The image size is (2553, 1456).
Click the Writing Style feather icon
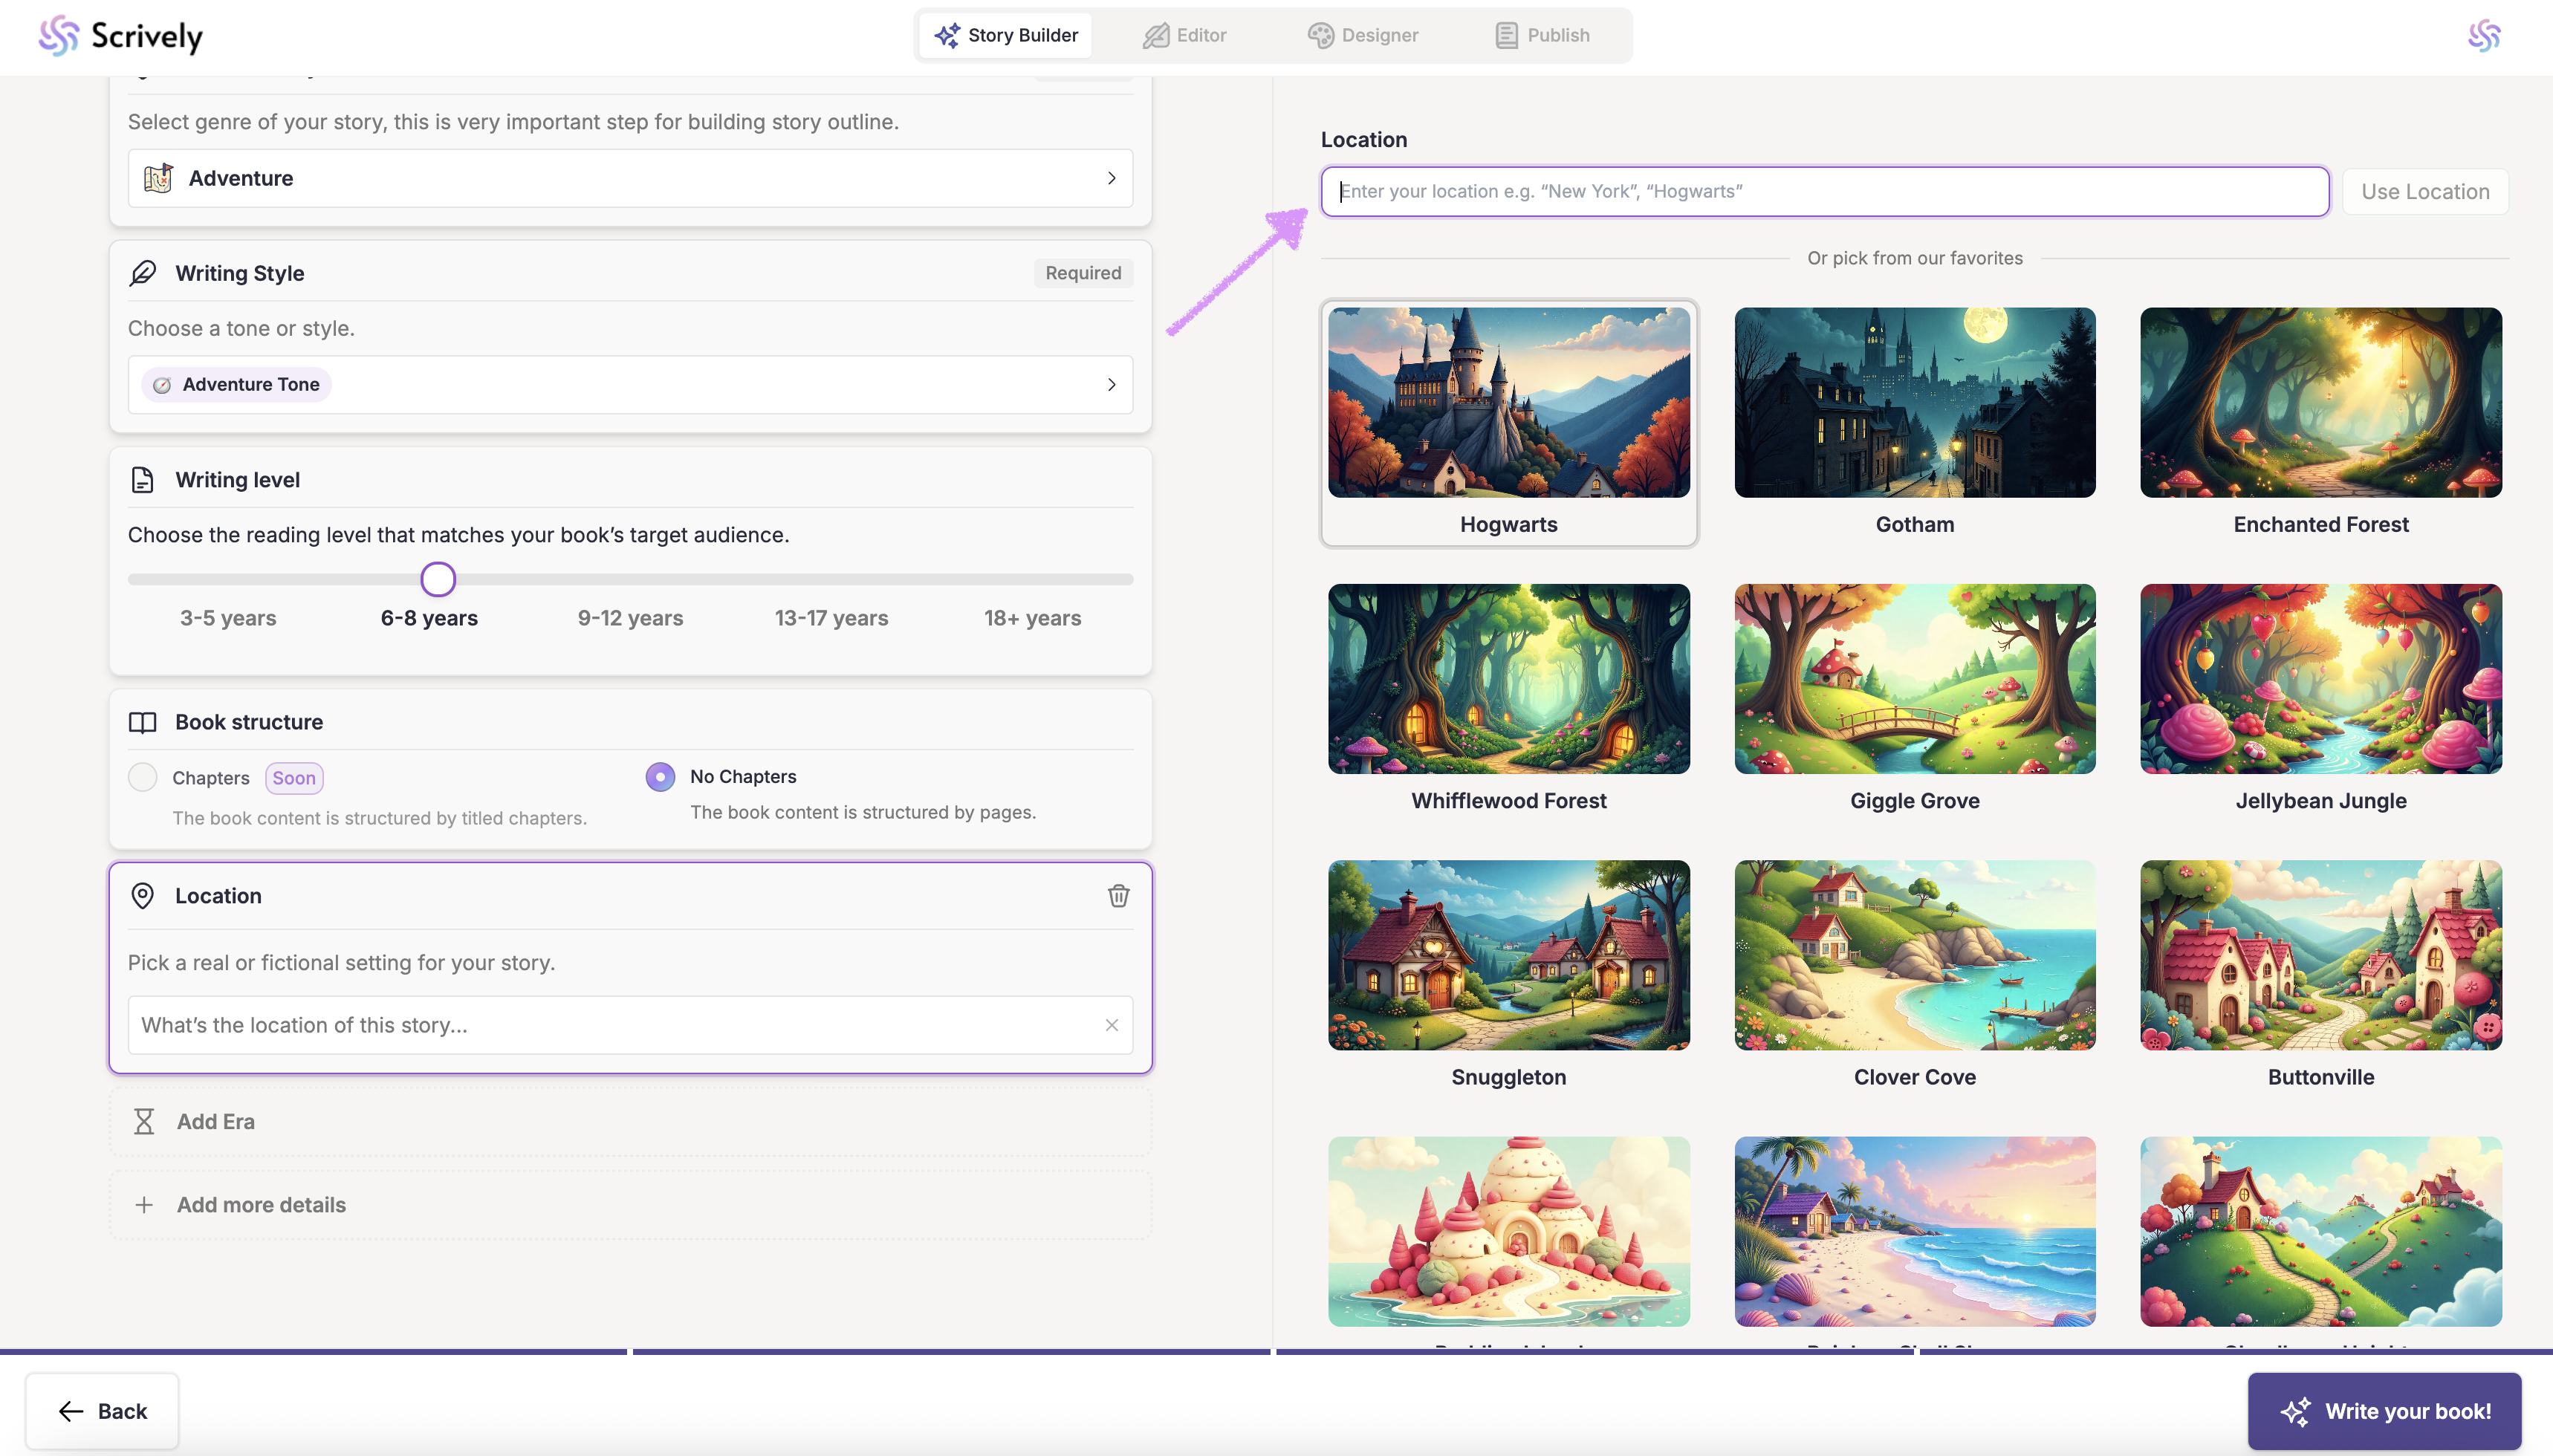(143, 273)
